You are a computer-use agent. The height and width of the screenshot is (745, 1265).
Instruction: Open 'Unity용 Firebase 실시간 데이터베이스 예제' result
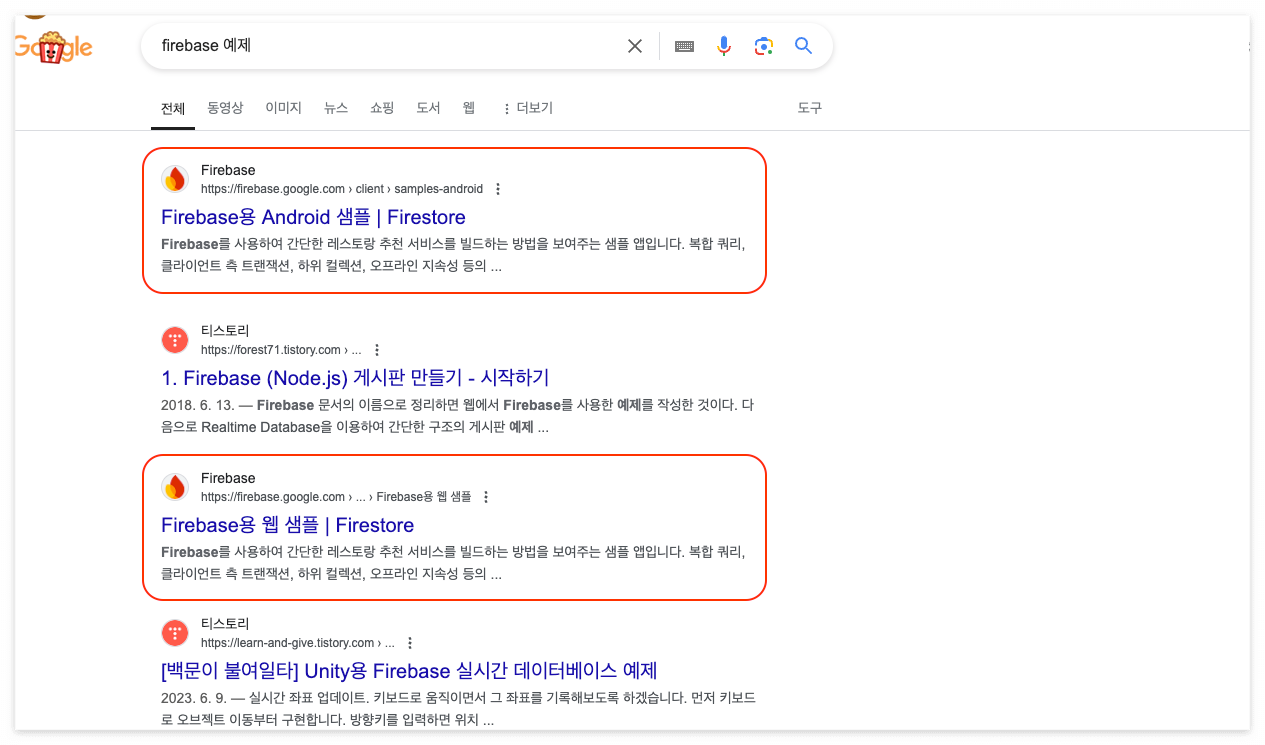click(x=409, y=670)
